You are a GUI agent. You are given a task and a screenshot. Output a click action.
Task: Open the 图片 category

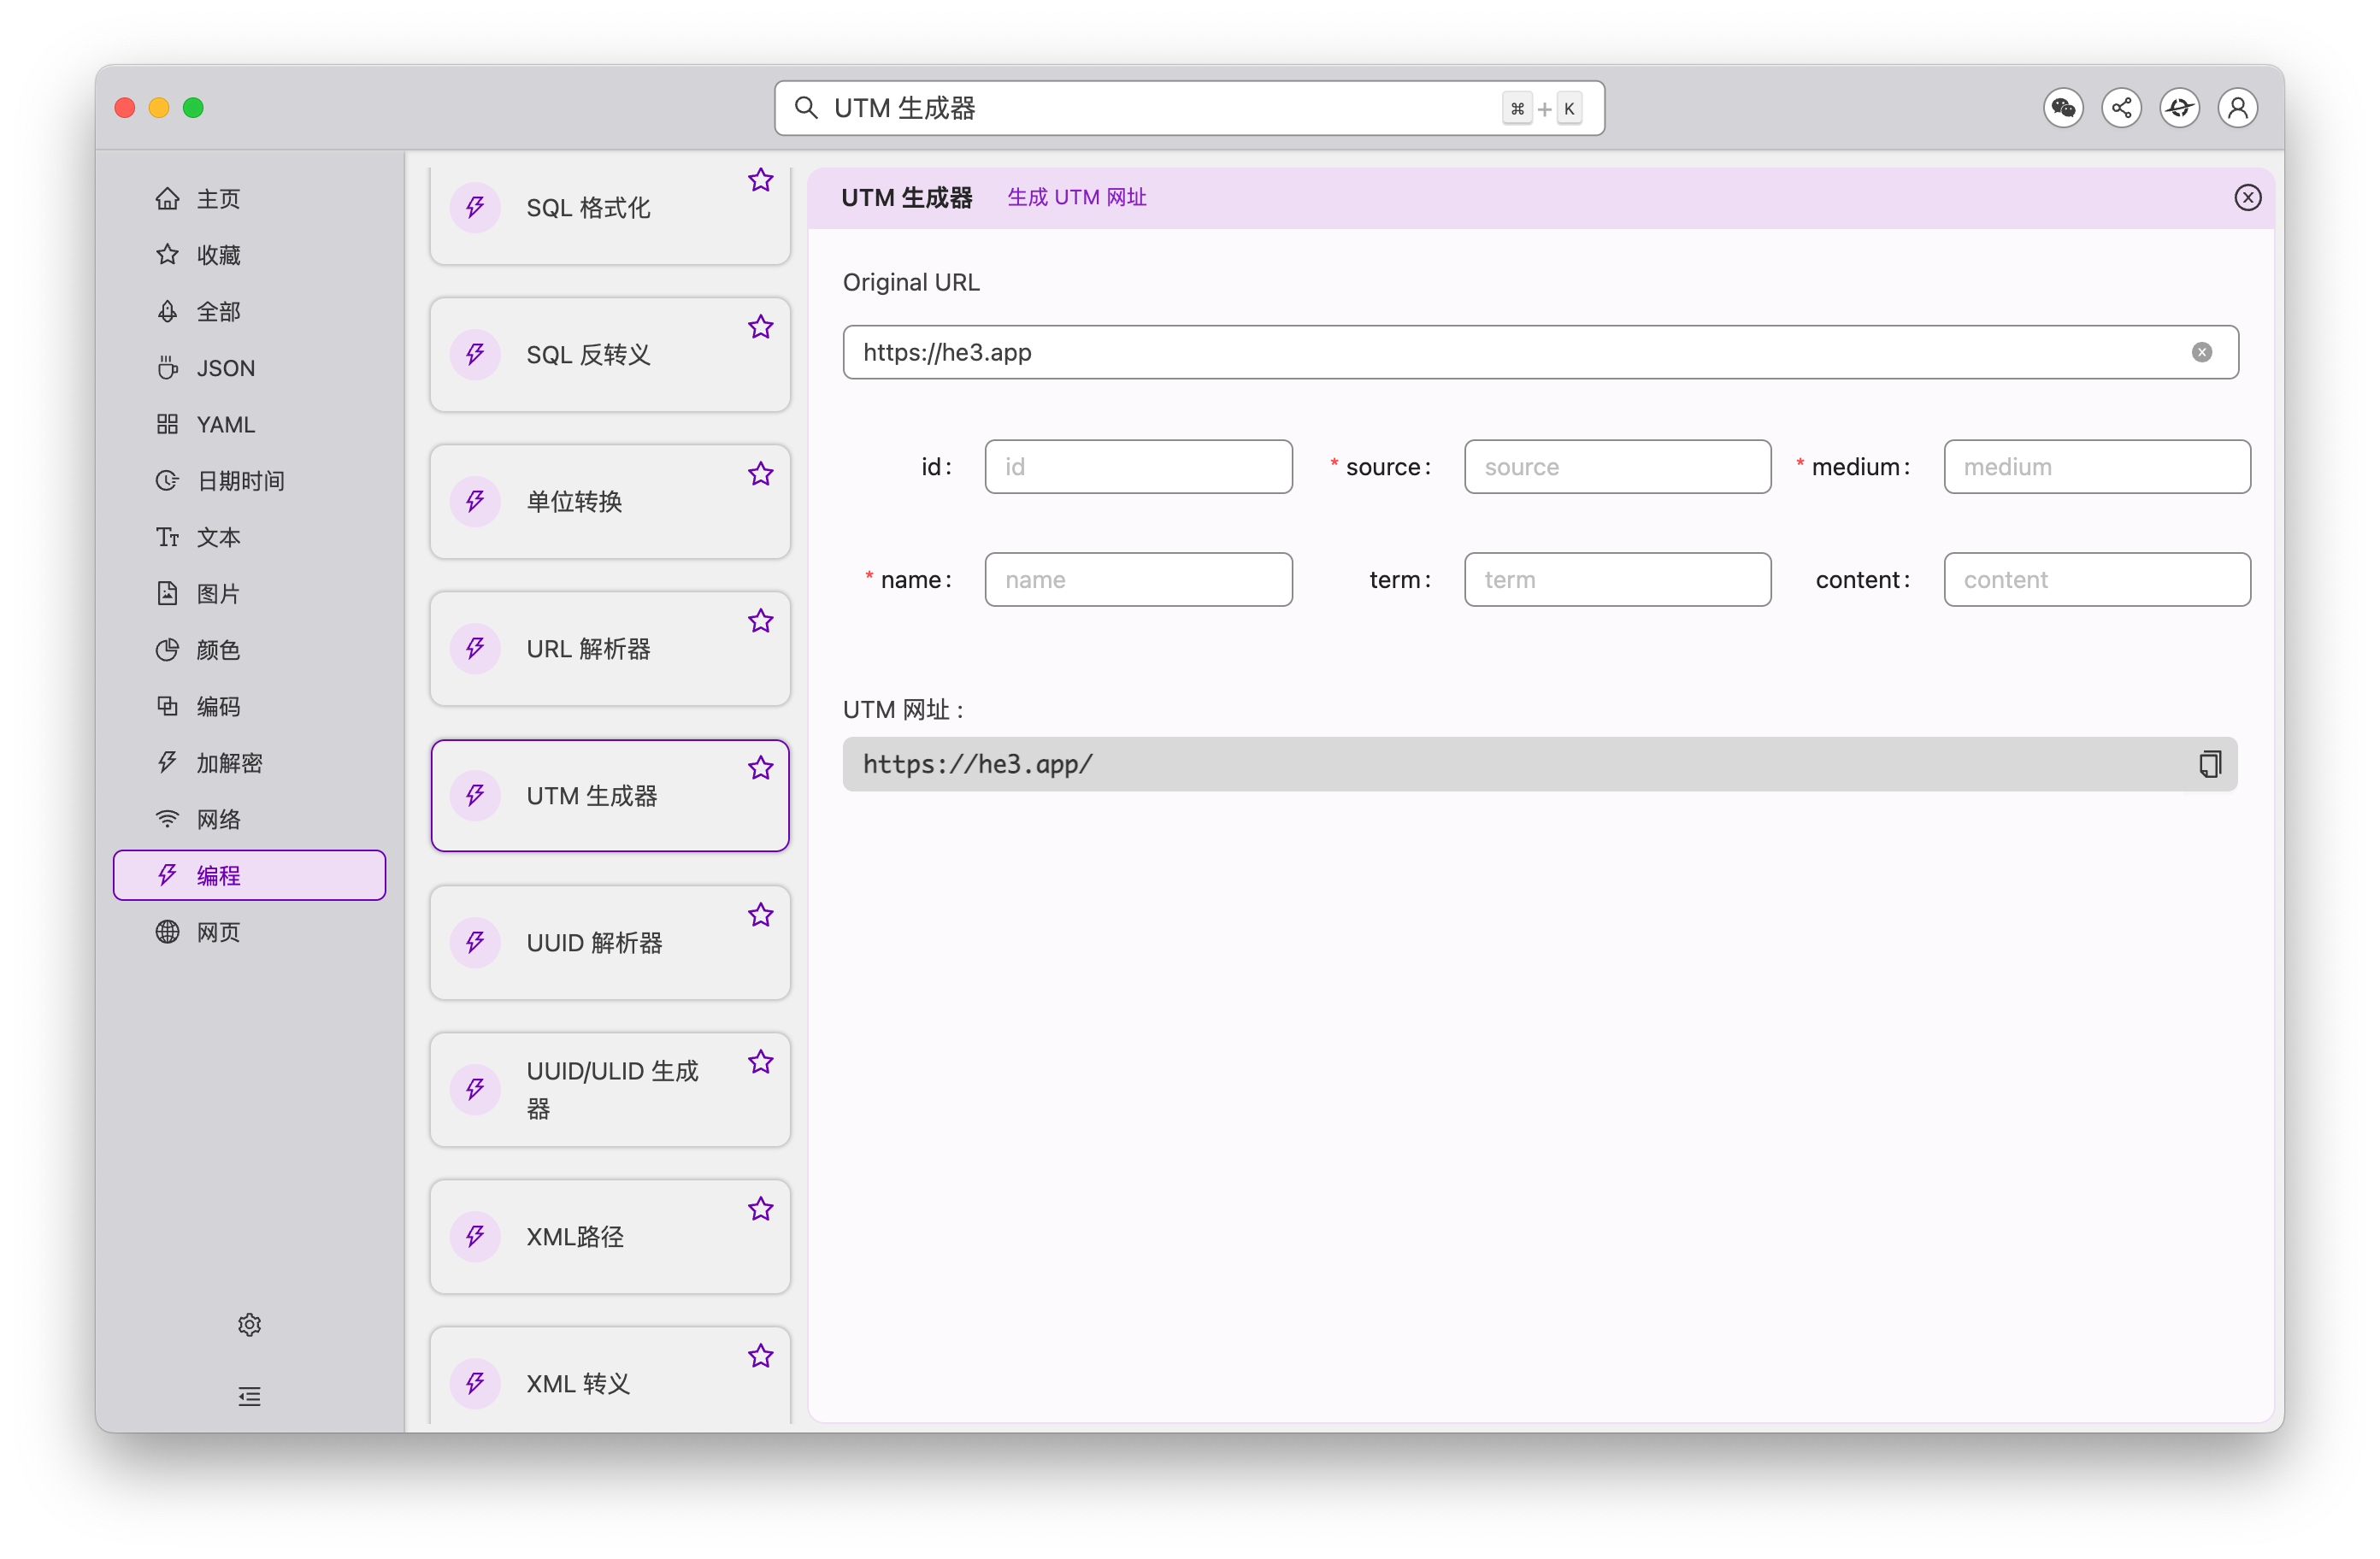pyautogui.click(x=250, y=594)
